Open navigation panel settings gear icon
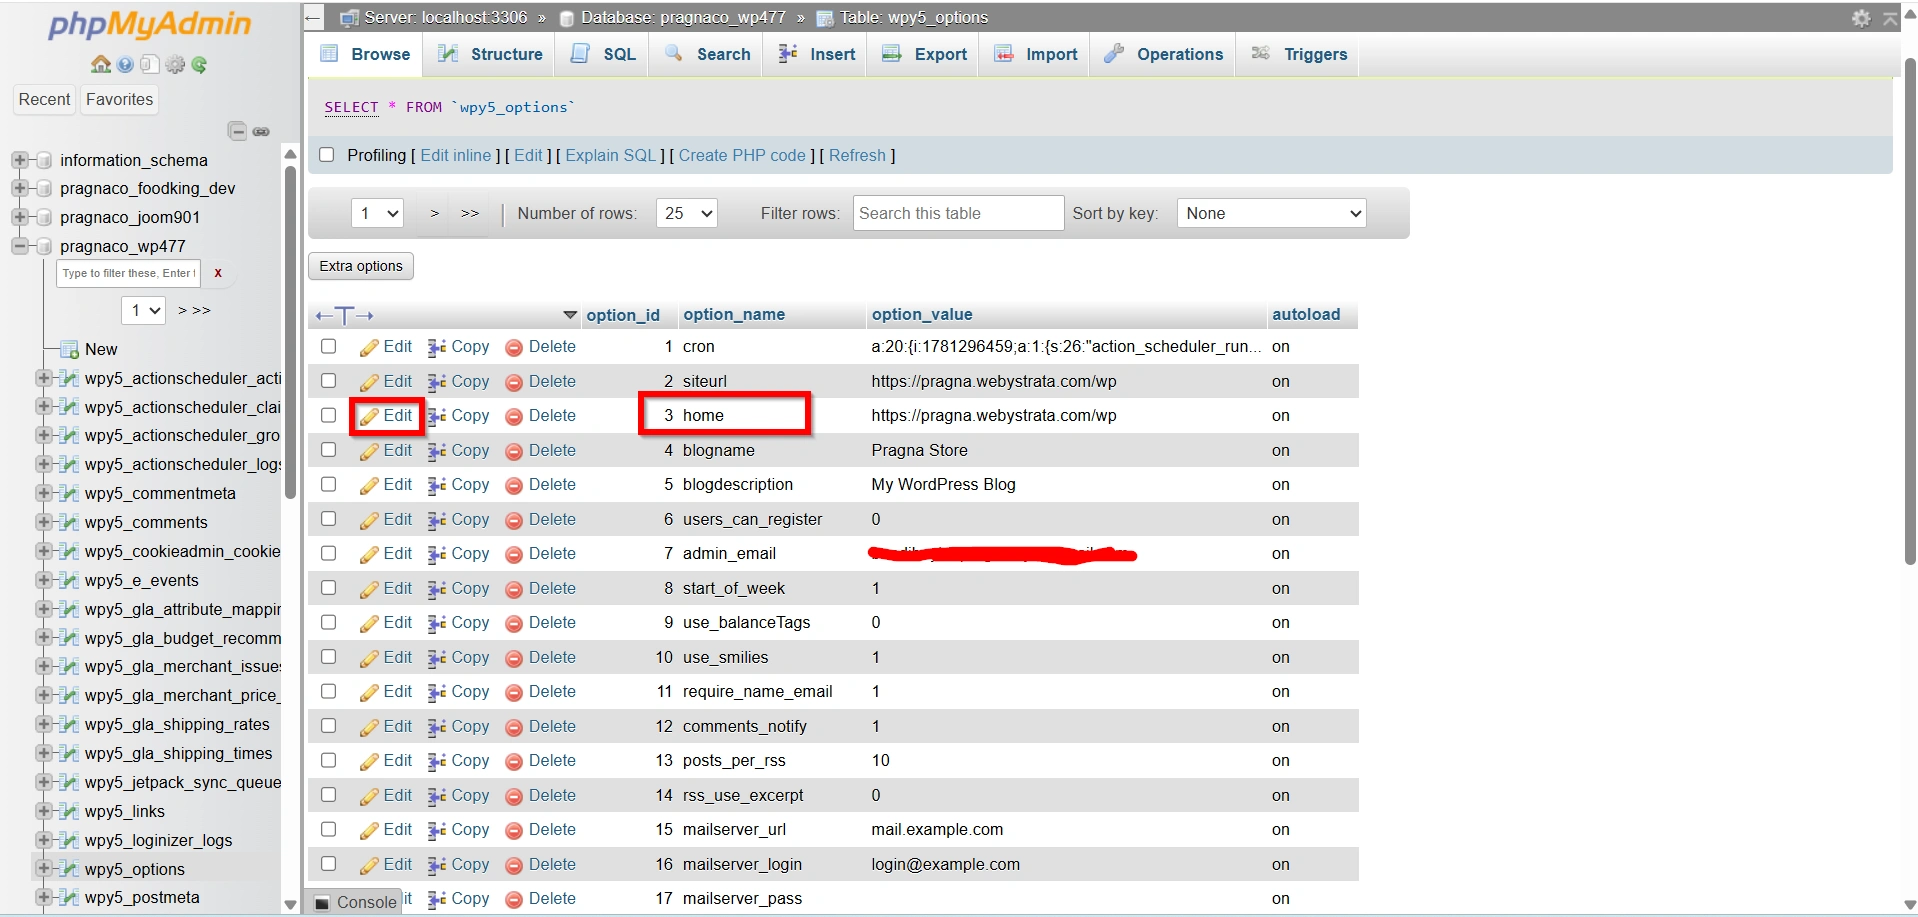1918x917 pixels. pos(175,65)
